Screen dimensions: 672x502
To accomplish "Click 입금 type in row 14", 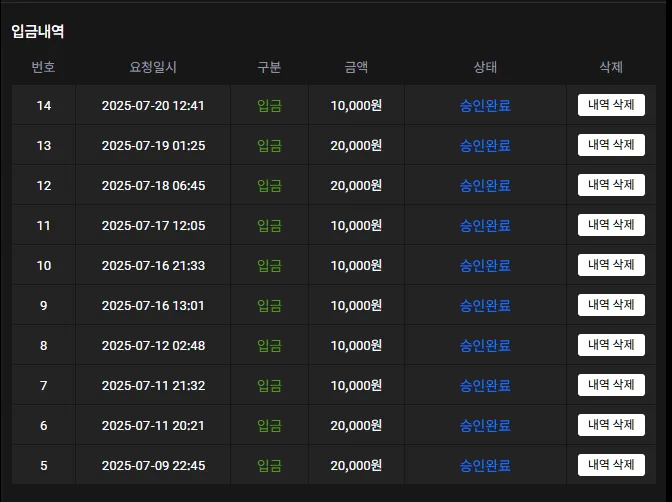I will click(269, 105).
